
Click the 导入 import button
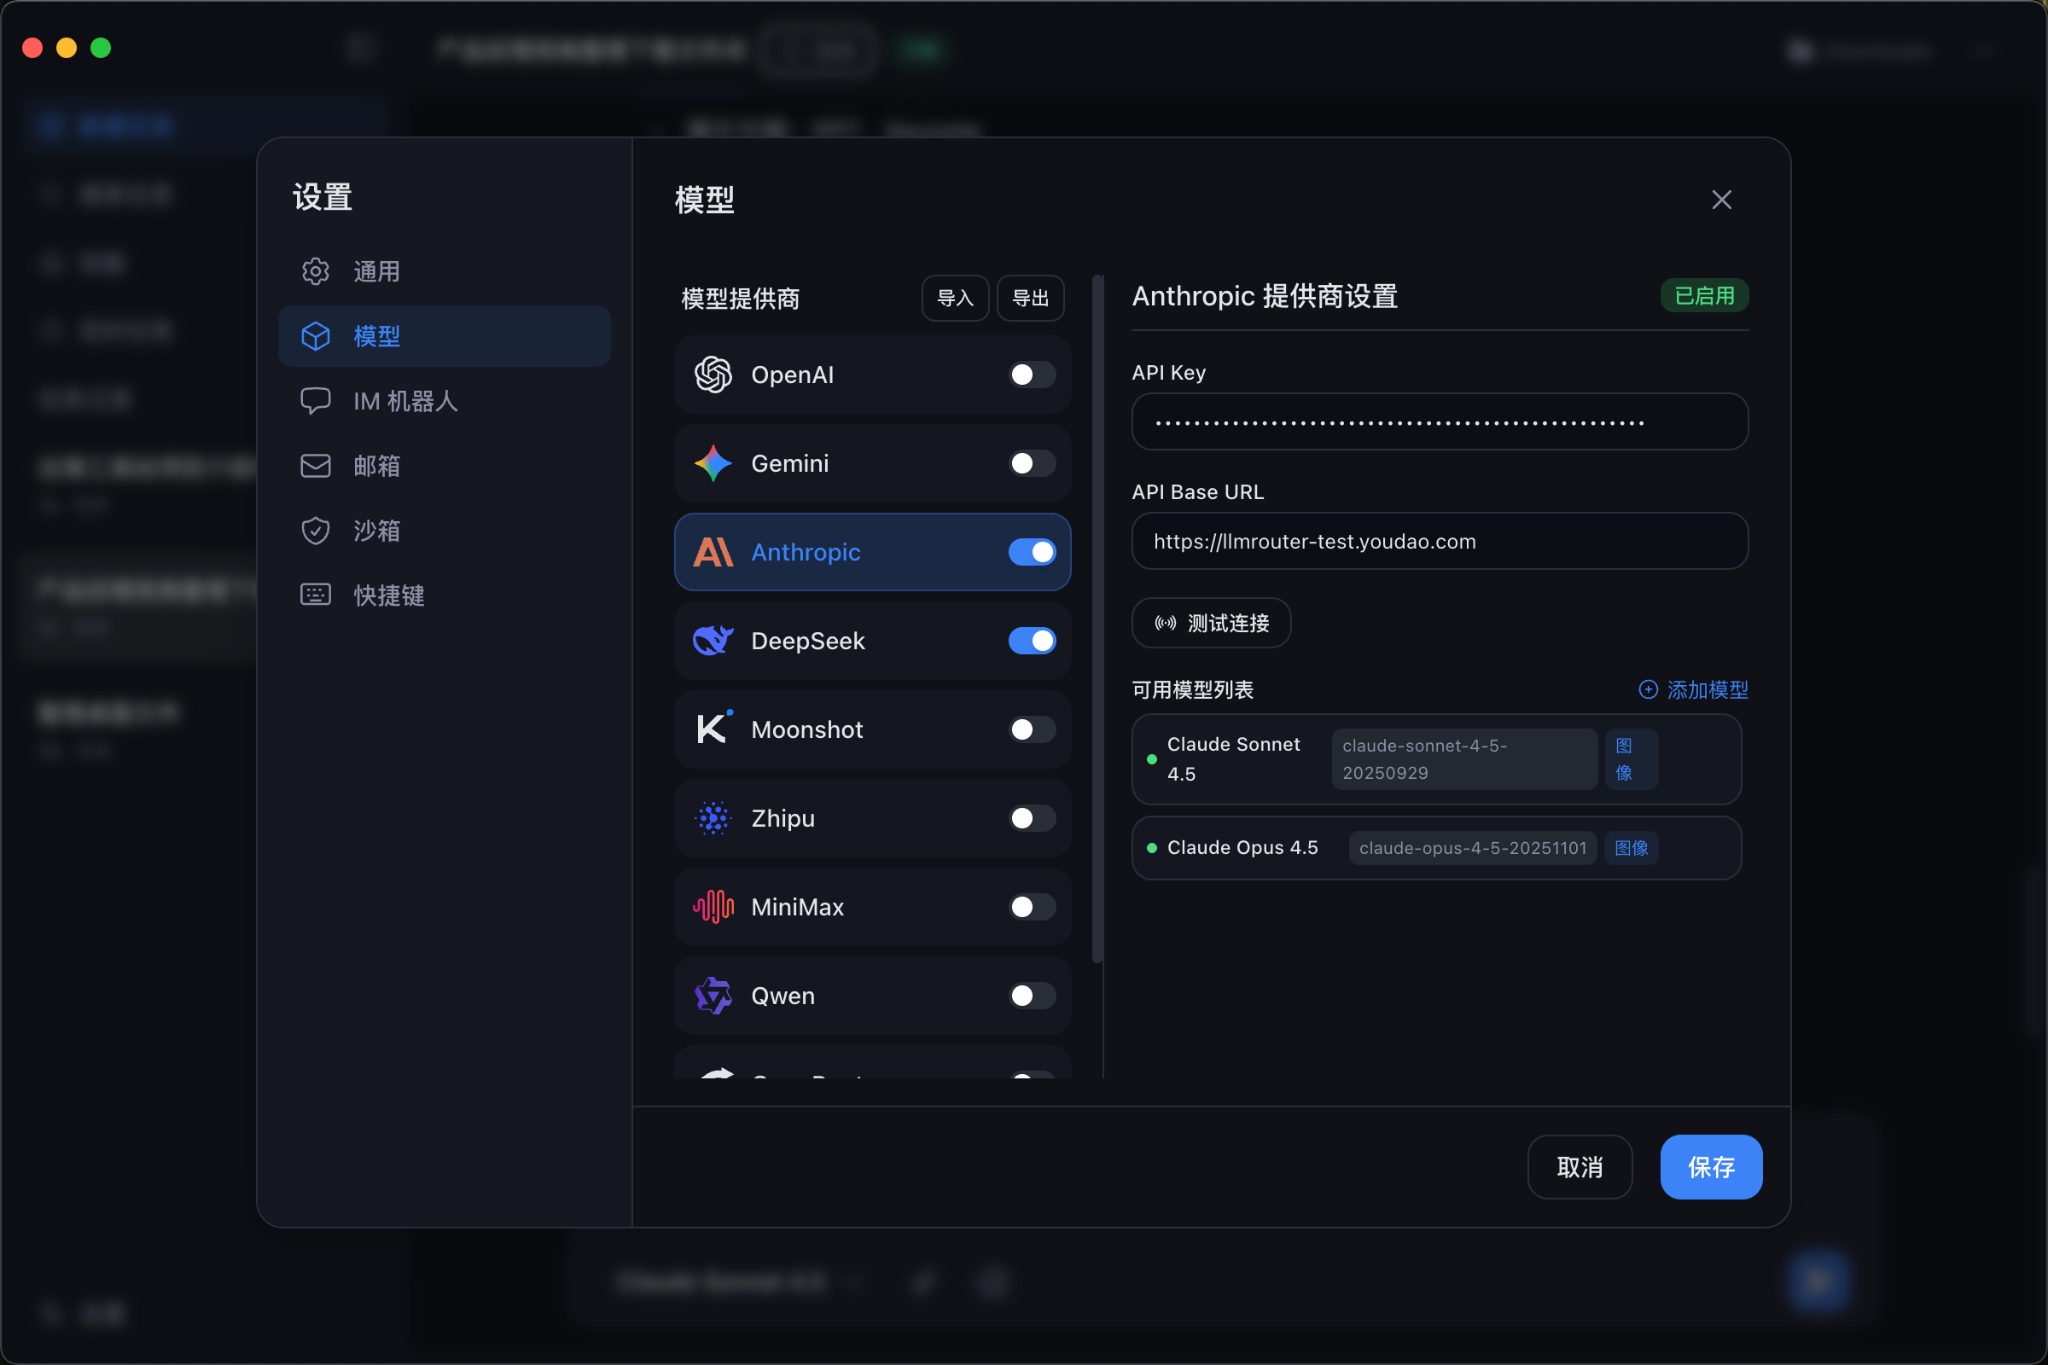[x=955, y=298]
